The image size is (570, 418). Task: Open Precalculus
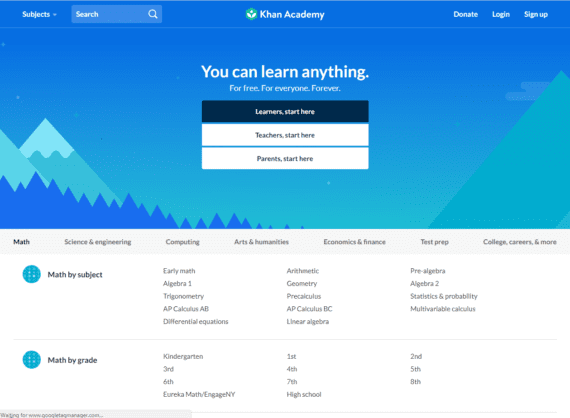coord(304,296)
